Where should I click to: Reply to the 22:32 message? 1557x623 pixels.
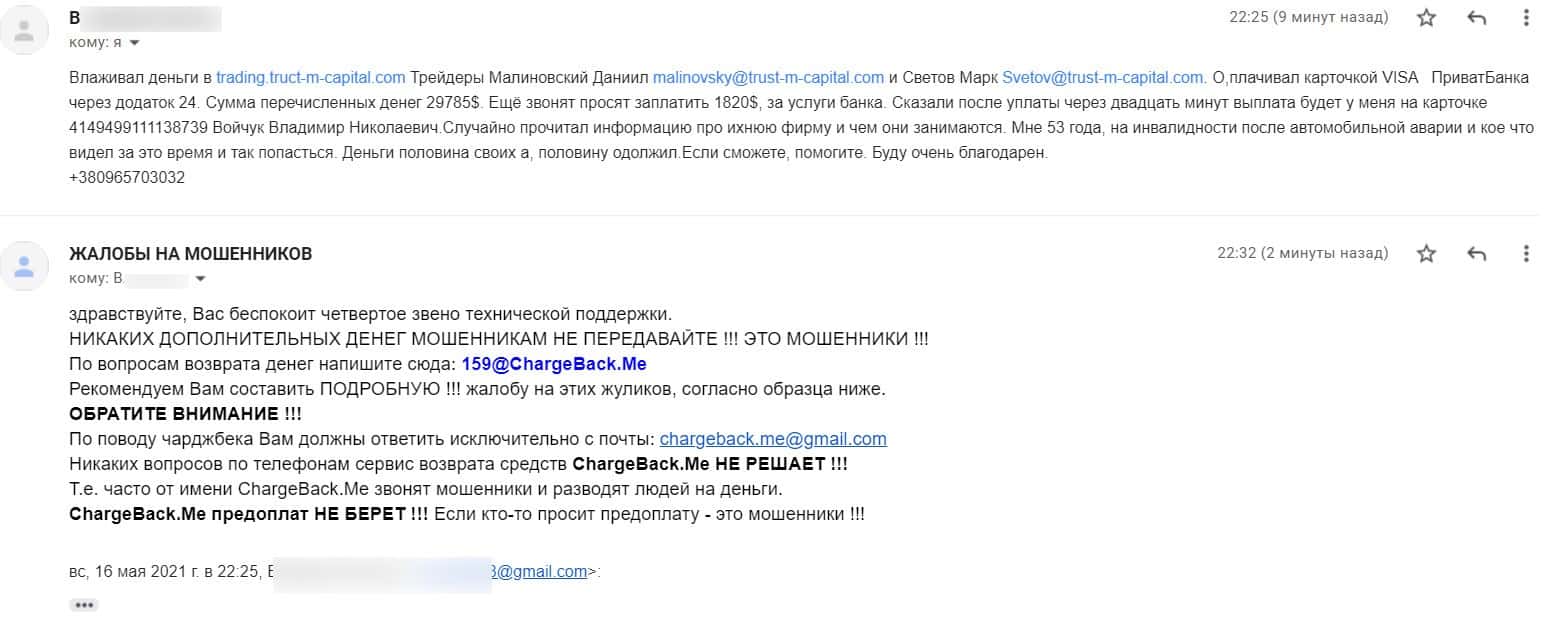(x=1476, y=254)
